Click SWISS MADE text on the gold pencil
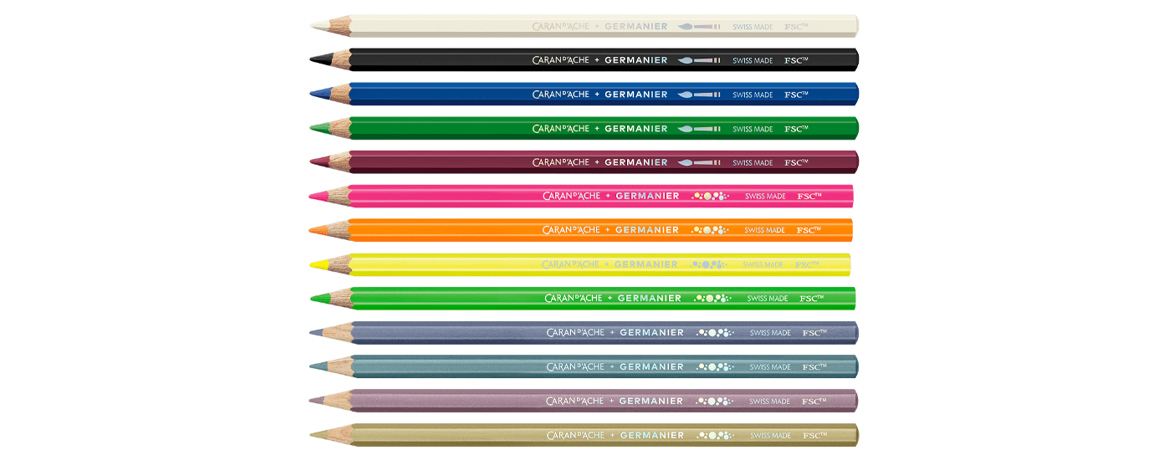This screenshot has width=1170, height=460. coord(770,435)
